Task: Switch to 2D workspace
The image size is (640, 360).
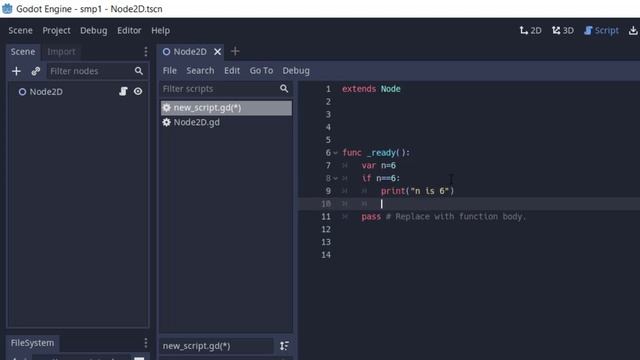Action: pyautogui.click(x=531, y=31)
